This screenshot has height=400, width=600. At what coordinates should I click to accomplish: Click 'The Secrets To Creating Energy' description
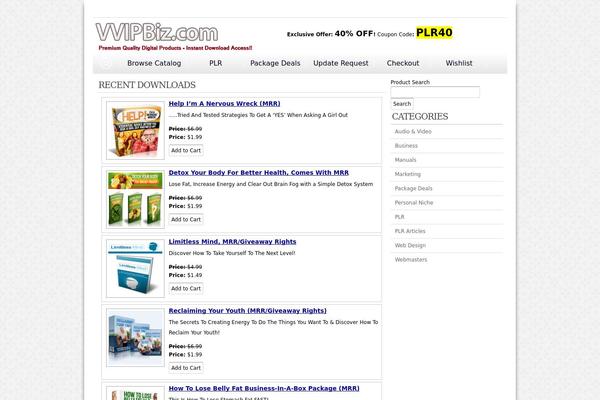(273, 327)
